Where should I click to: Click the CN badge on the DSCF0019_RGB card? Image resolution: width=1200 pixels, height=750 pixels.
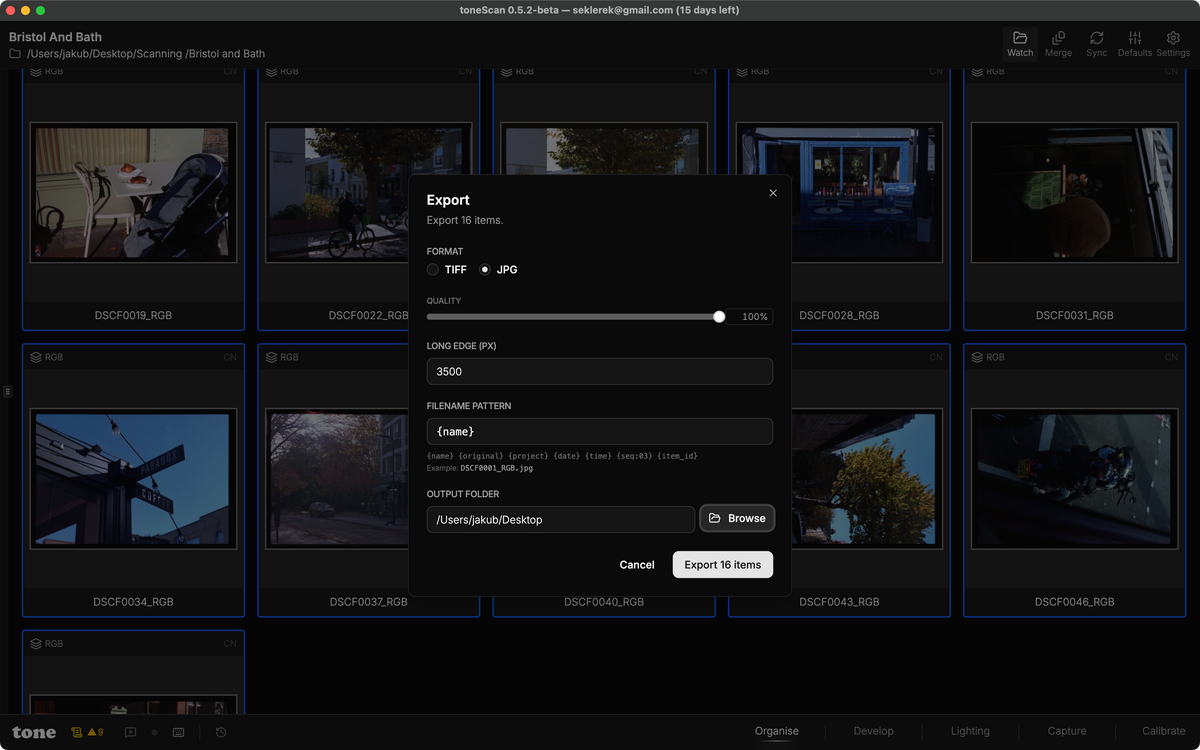(x=230, y=72)
